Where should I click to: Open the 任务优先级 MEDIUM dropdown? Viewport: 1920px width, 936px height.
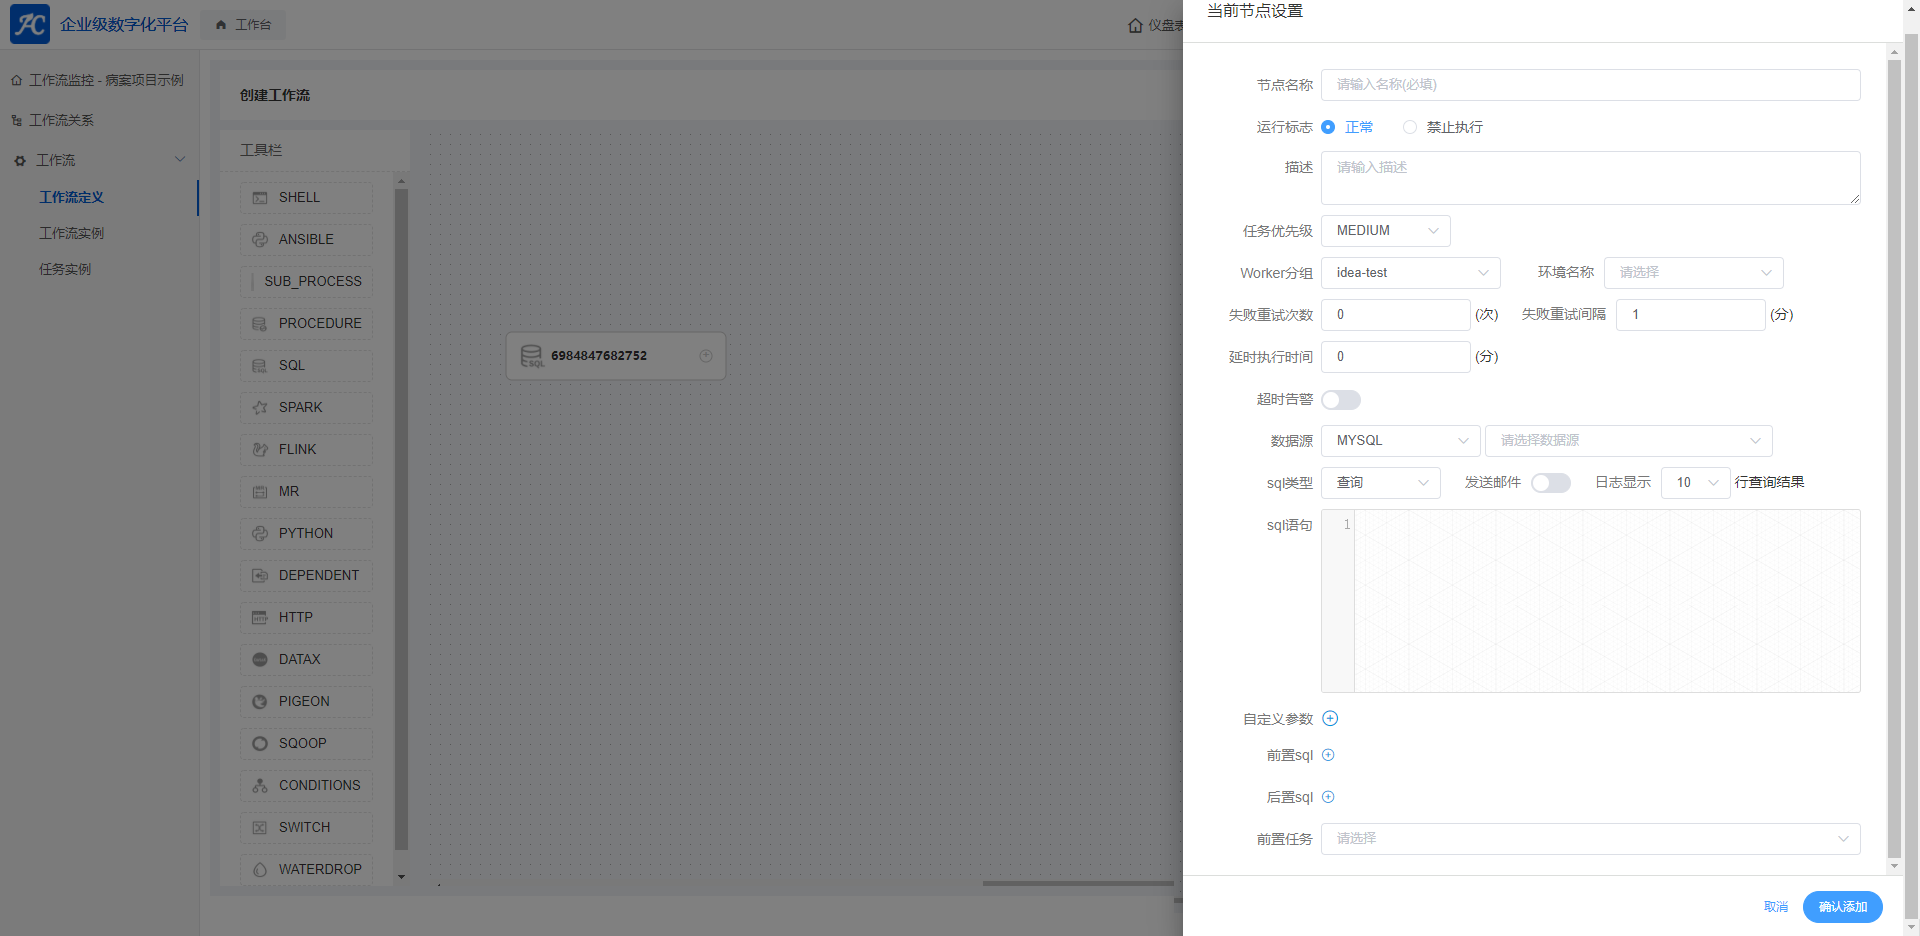[x=1385, y=231]
